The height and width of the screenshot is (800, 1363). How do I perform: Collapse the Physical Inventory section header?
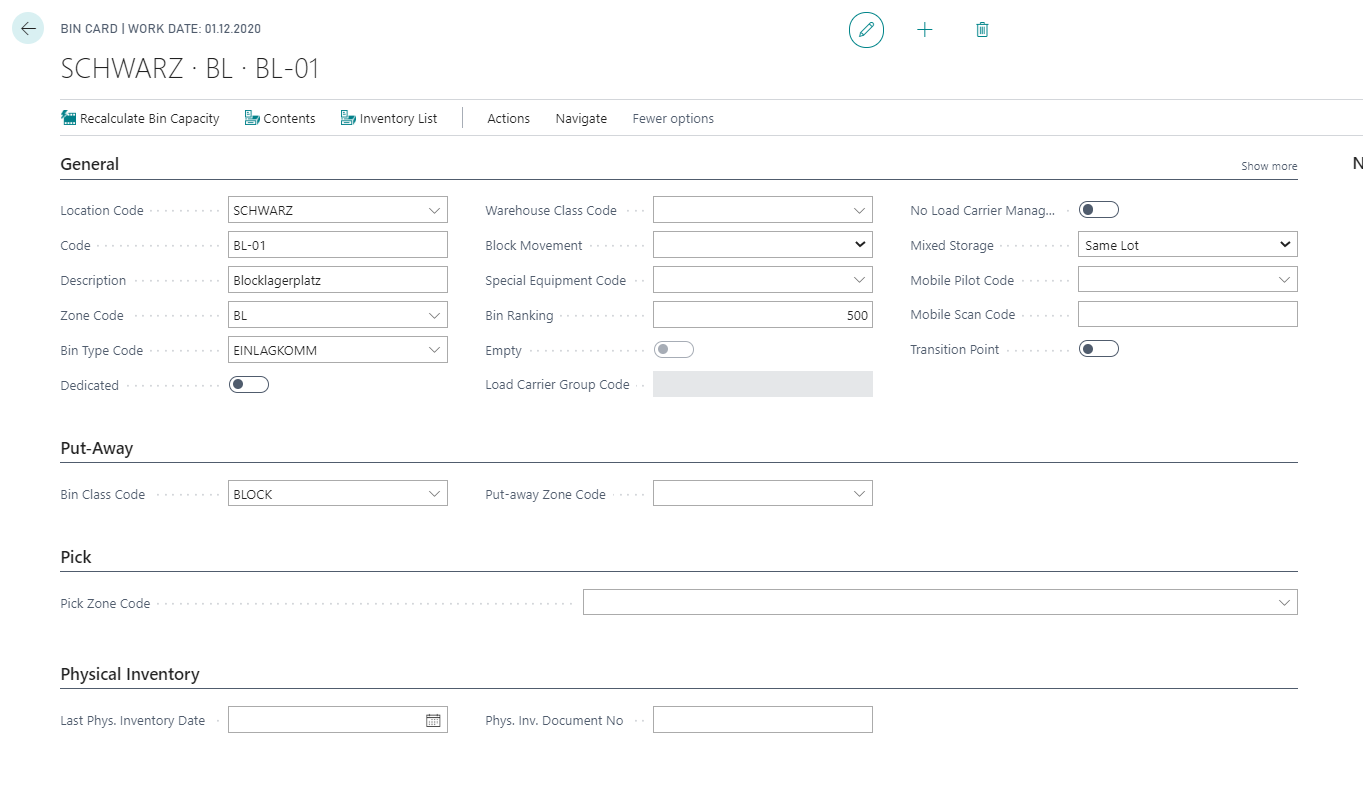pyautogui.click(x=130, y=674)
